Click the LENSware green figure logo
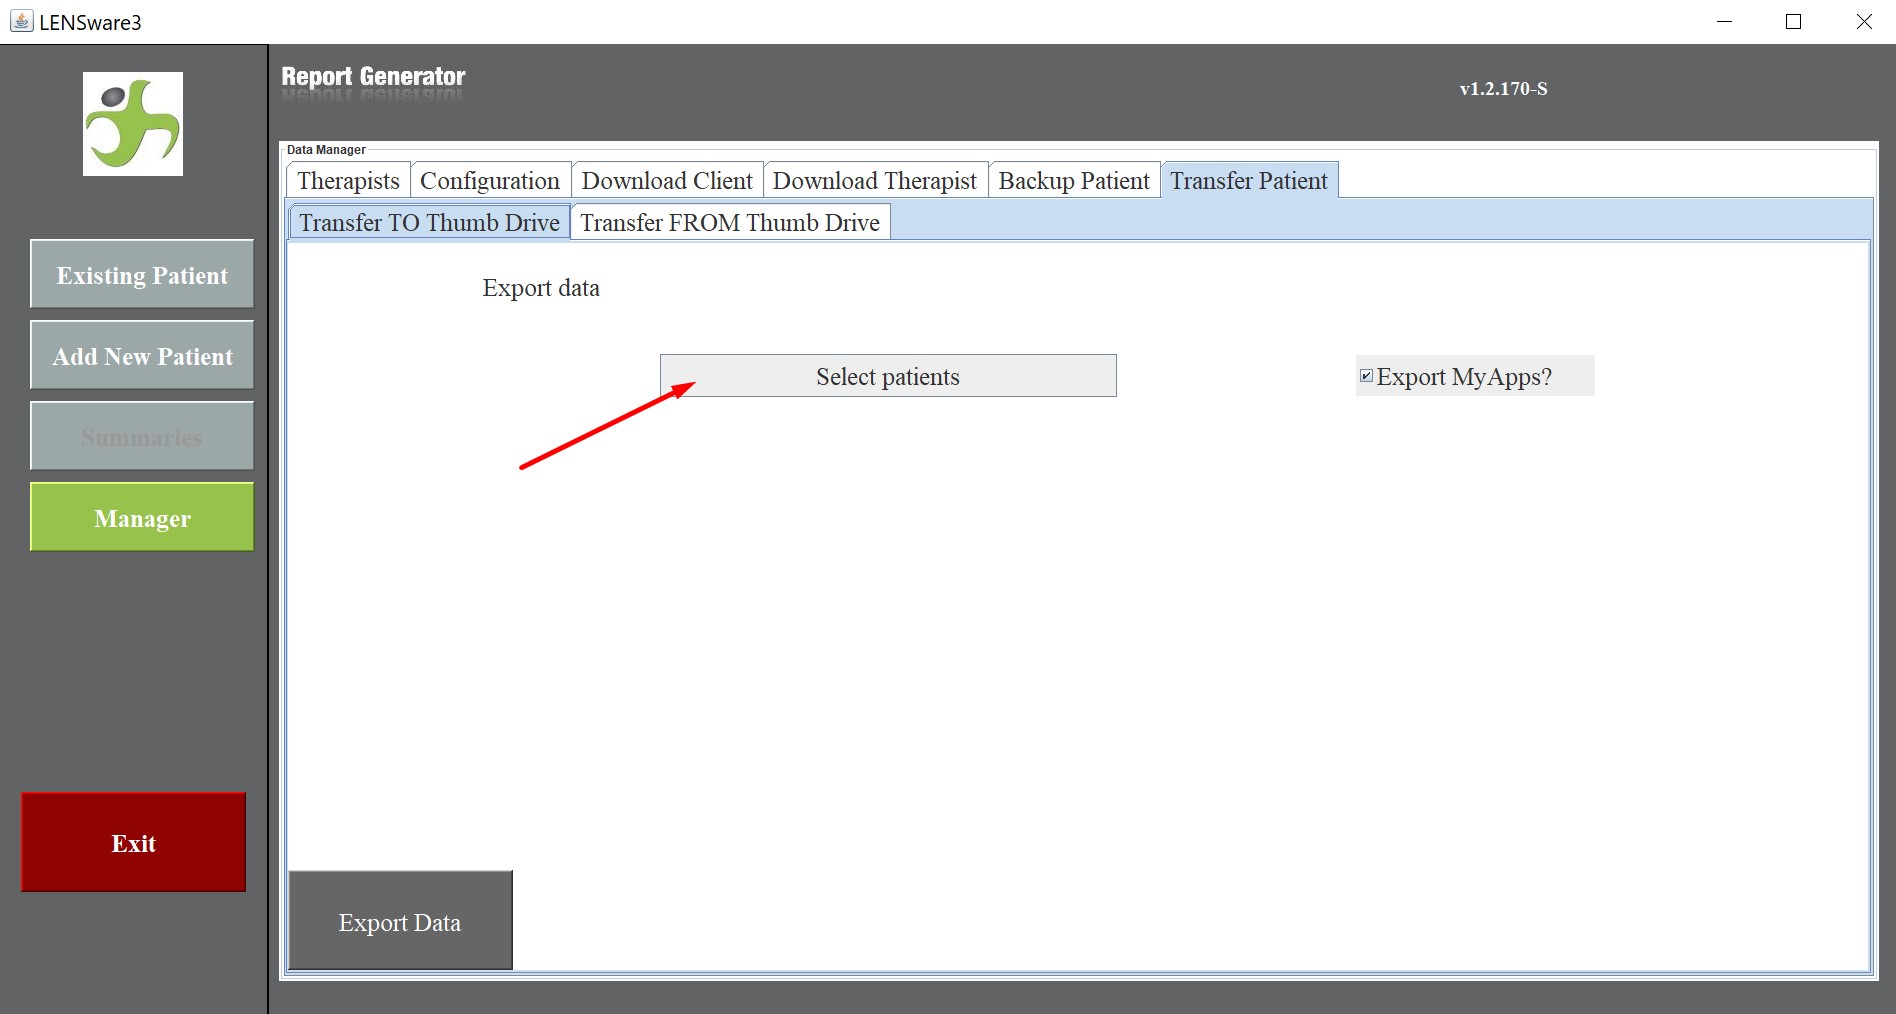 pos(133,124)
